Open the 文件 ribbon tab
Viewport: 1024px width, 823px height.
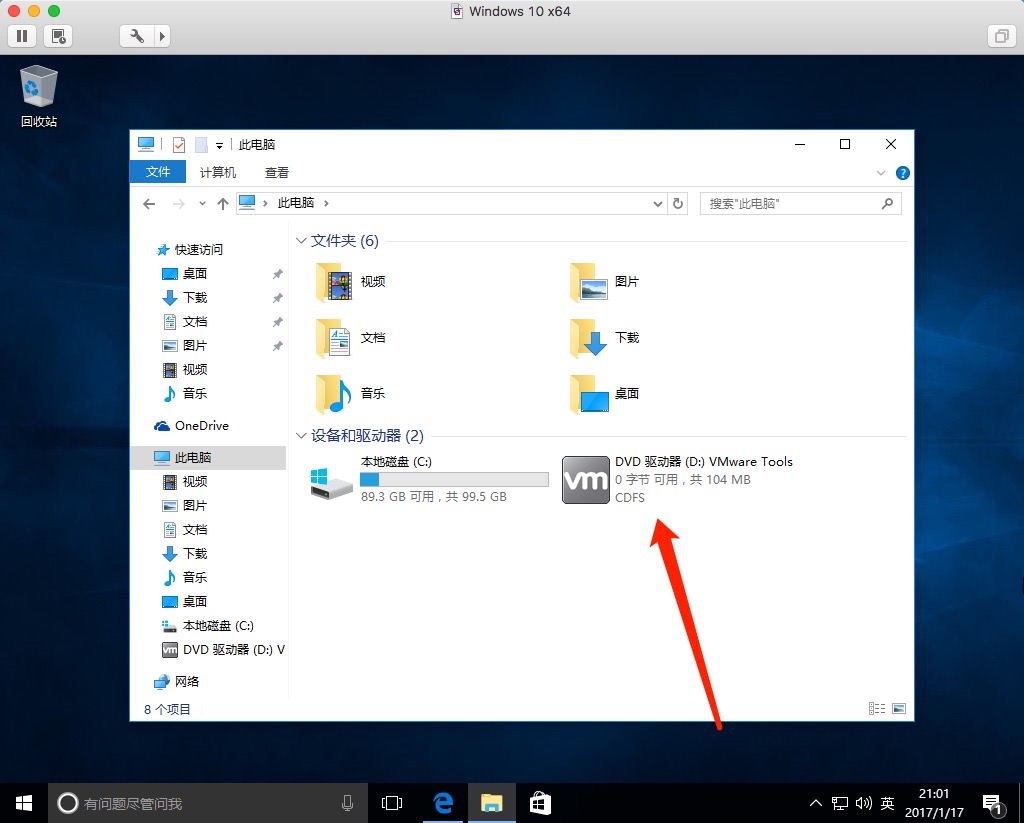[x=157, y=172]
